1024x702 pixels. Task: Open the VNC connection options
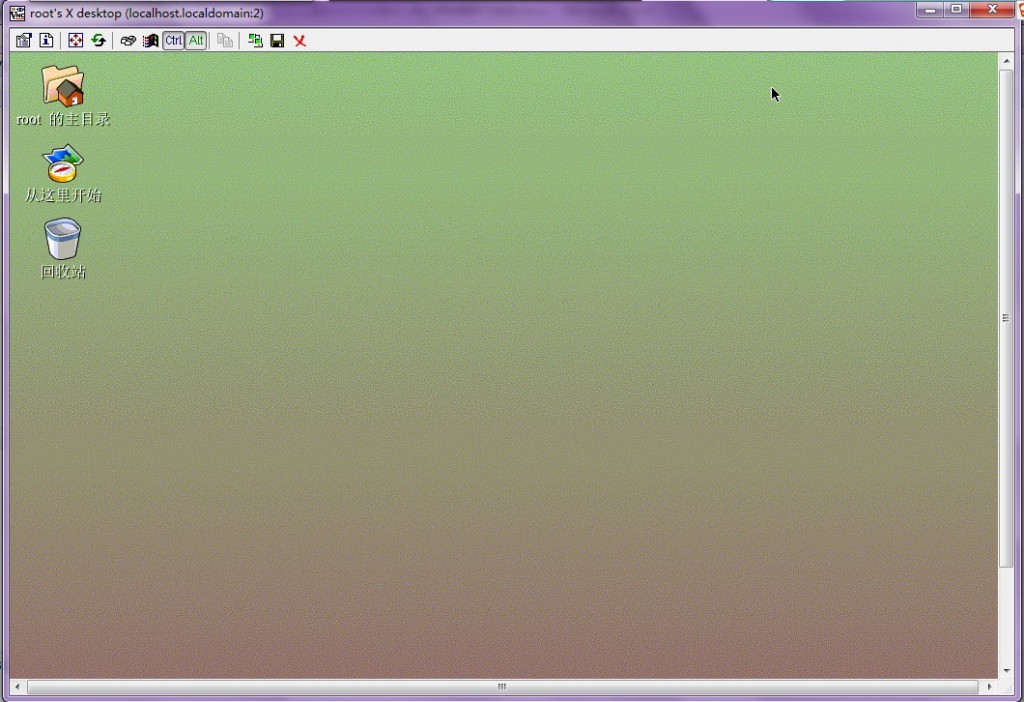(24, 40)
